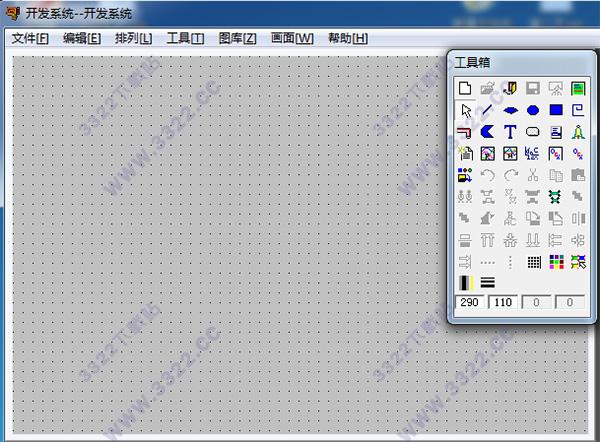Click the colored shapes with arrow icon

465,175
